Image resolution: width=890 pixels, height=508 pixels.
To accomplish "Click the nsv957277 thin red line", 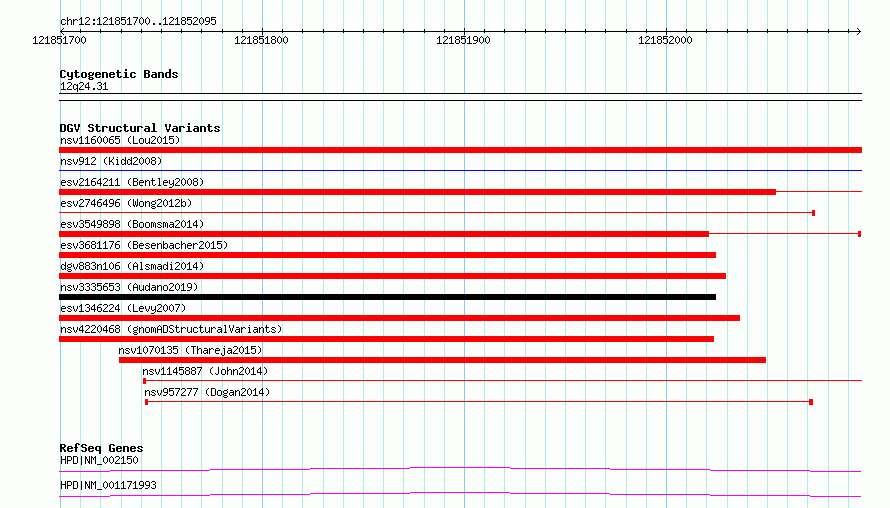I will click(479, 402).
